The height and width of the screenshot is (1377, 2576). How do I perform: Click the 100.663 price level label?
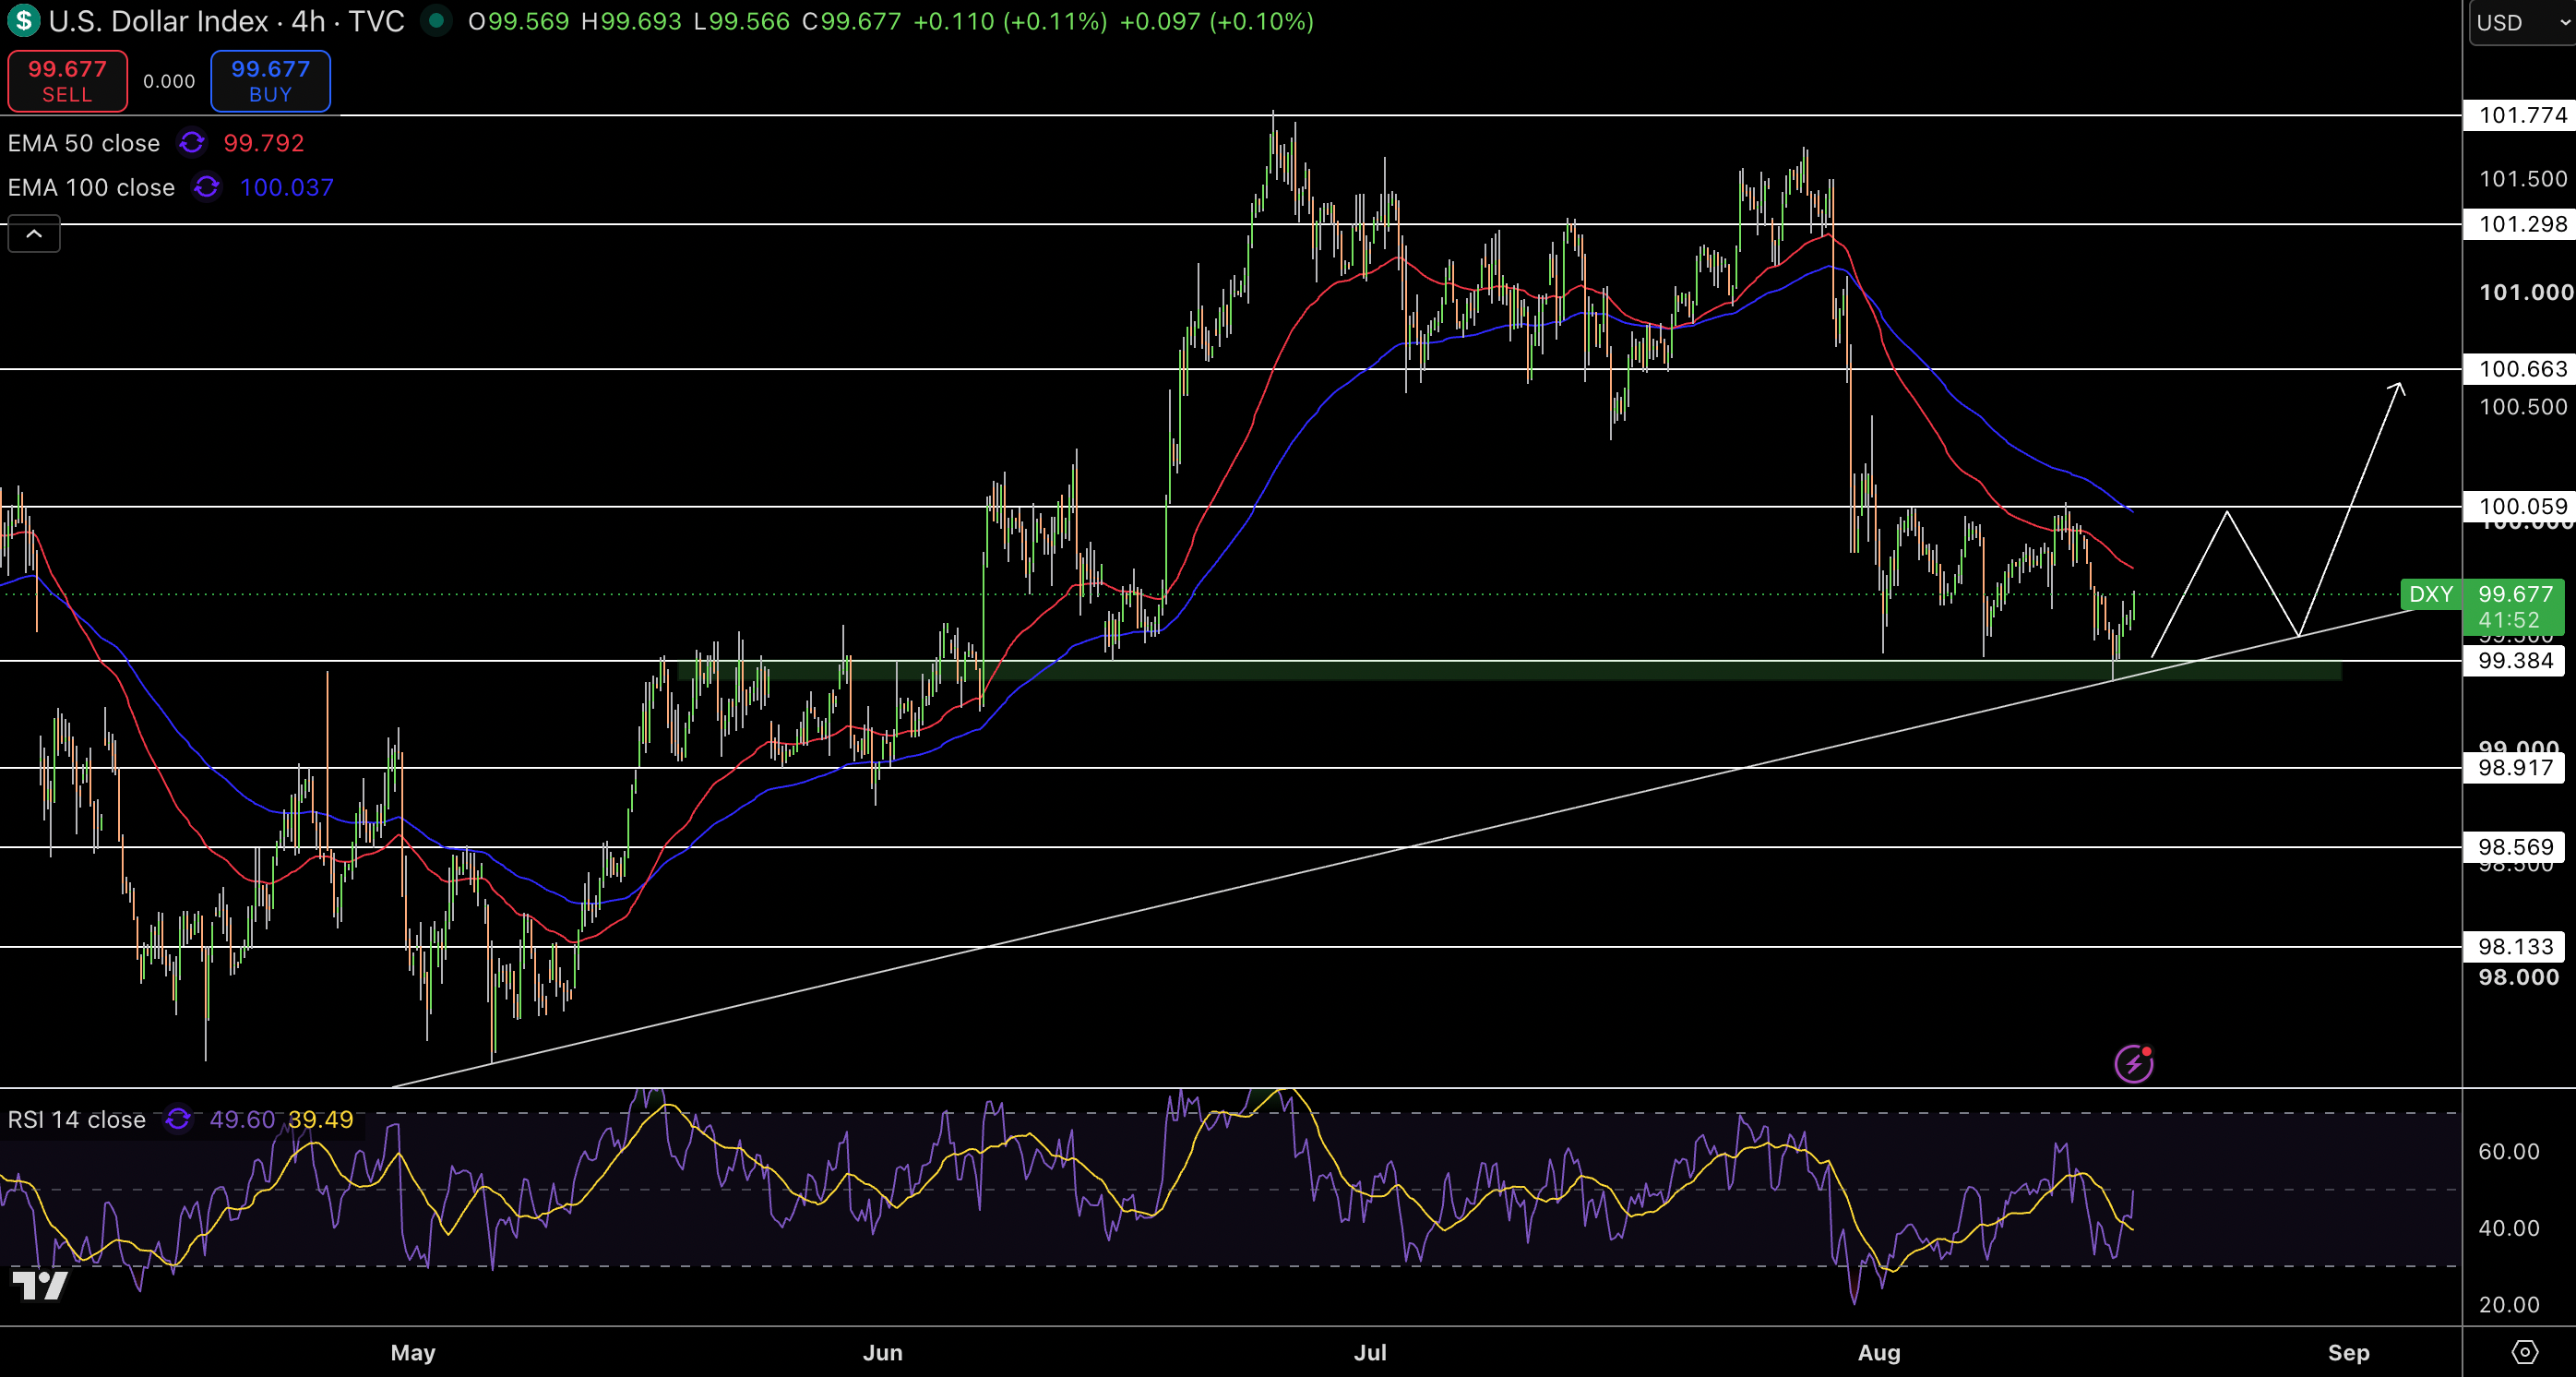click(2522, 369)
